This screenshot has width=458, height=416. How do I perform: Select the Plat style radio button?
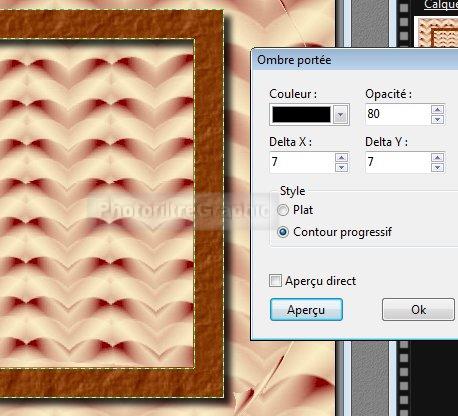283,210
